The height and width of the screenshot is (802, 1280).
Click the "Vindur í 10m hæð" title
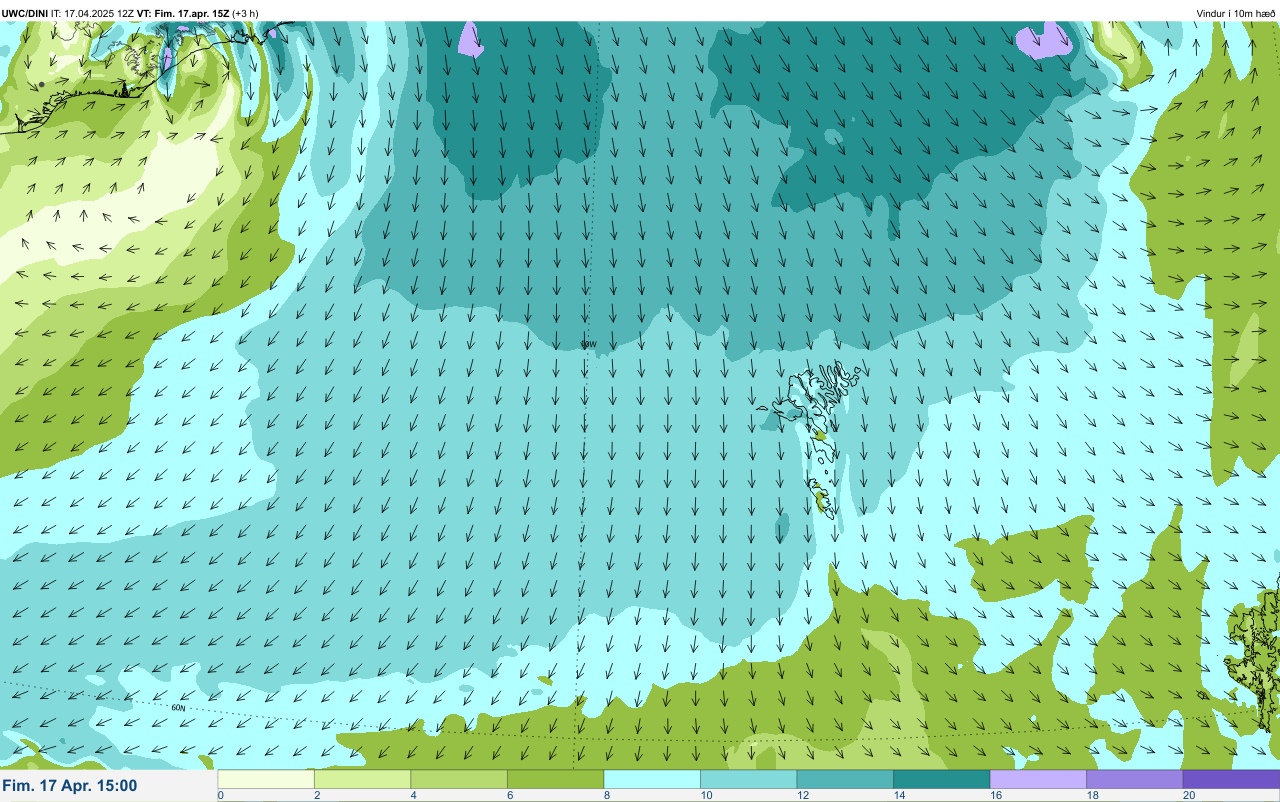coord(1235,13)
